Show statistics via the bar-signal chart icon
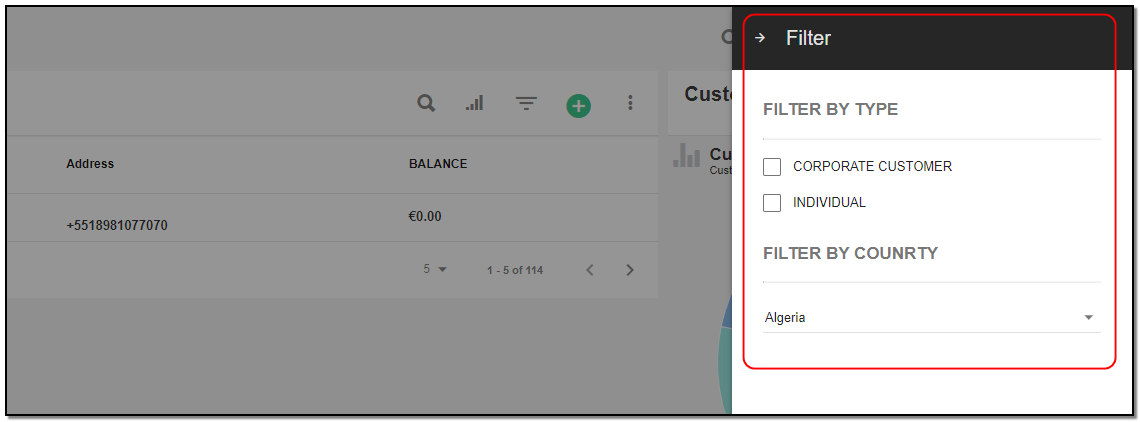This screenshot has height=422, width=1140. coord(474,104)
